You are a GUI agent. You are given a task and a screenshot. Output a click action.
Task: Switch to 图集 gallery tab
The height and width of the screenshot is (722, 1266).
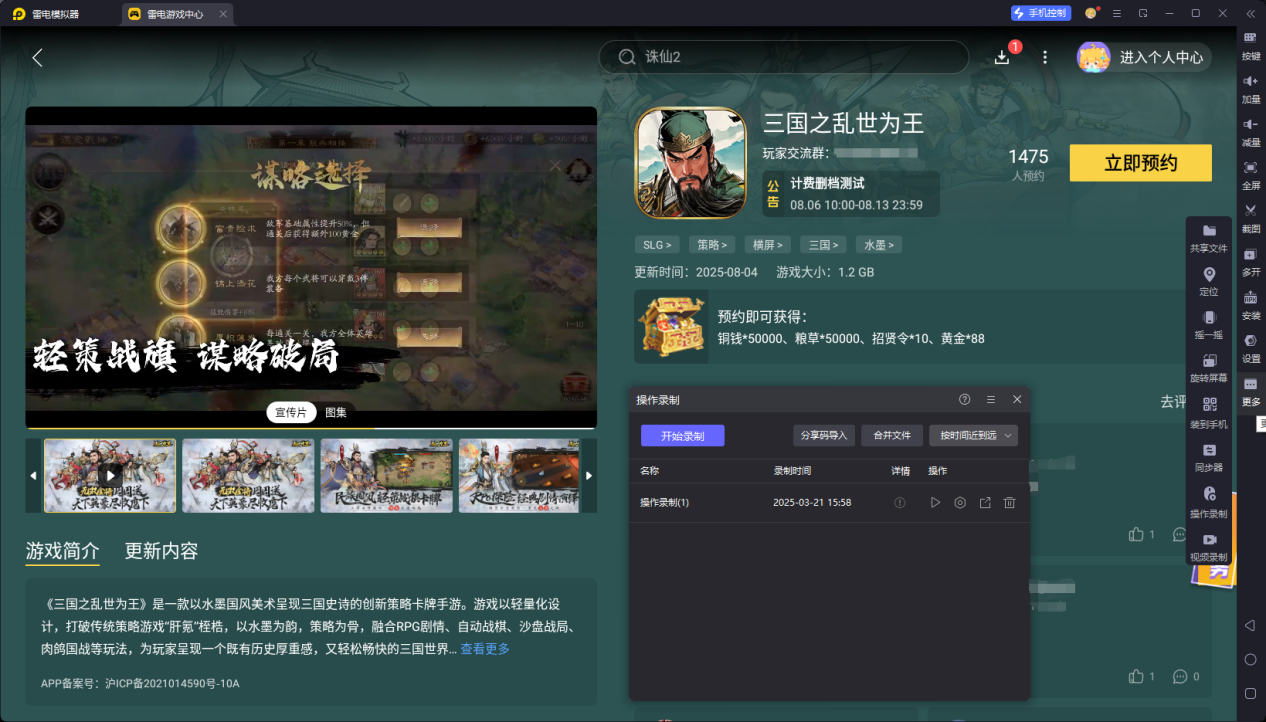click(x=336, y=412)
